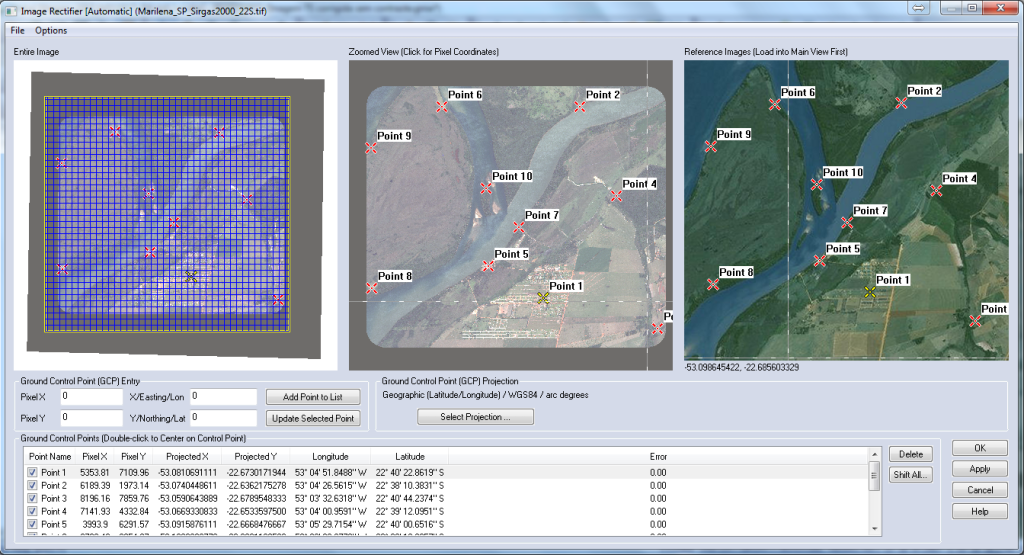This screenshot has height=555, width=1024.
Task: Open the Options menu
Action: [x=51, y=30]
